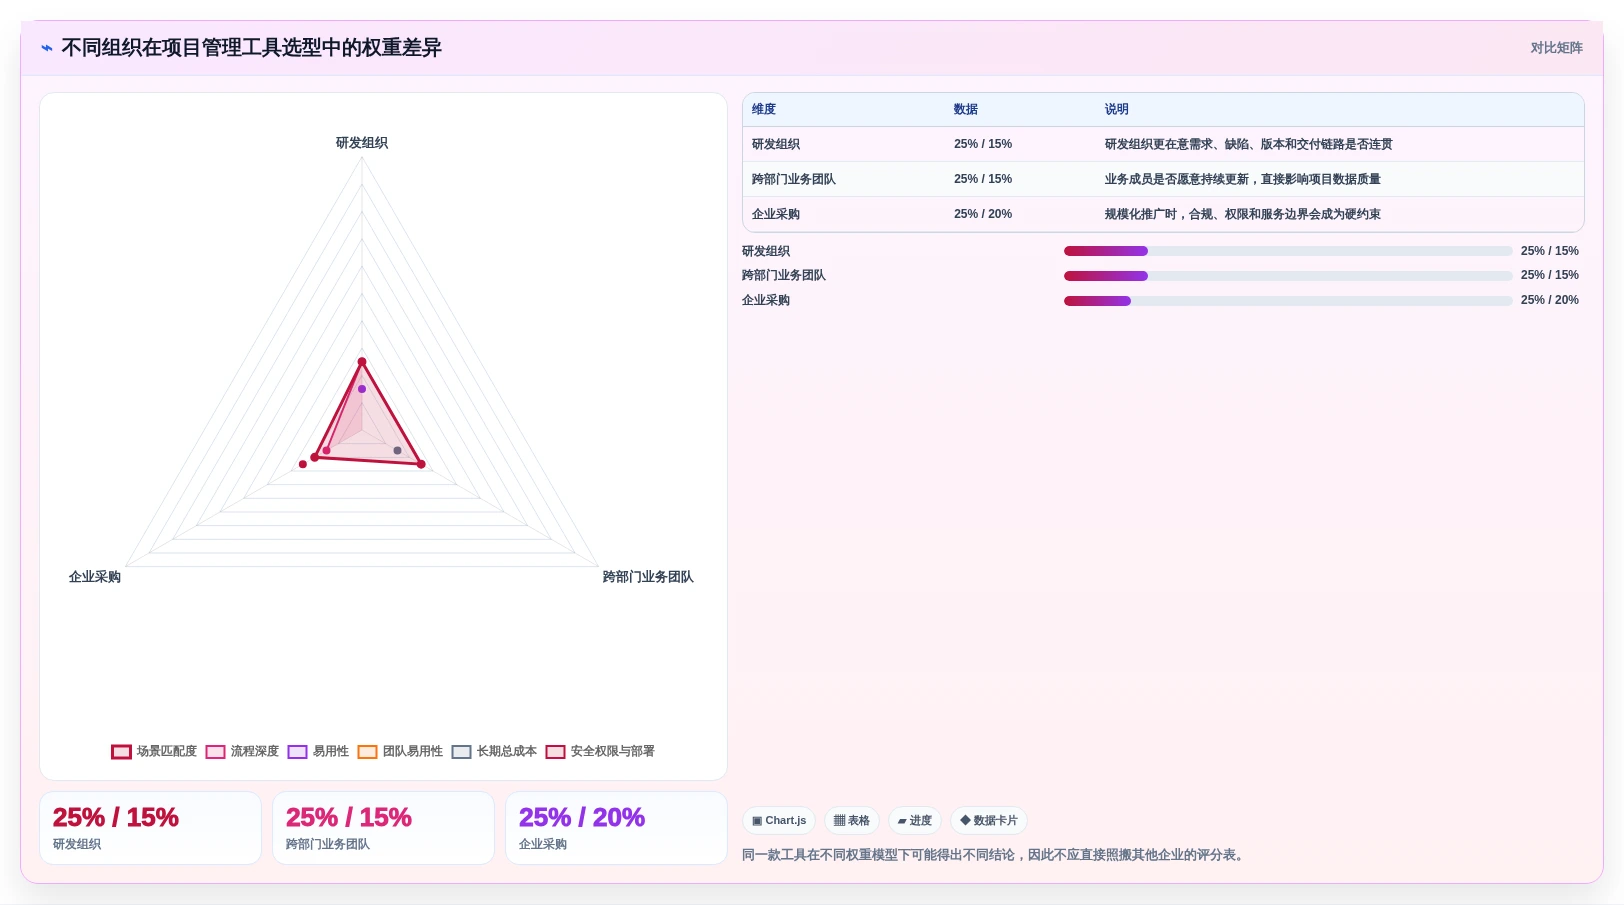The height and width of the screenshot is (905, 1624).
Task: Click the Chart.js tag chip
Action: pos(779,821)
